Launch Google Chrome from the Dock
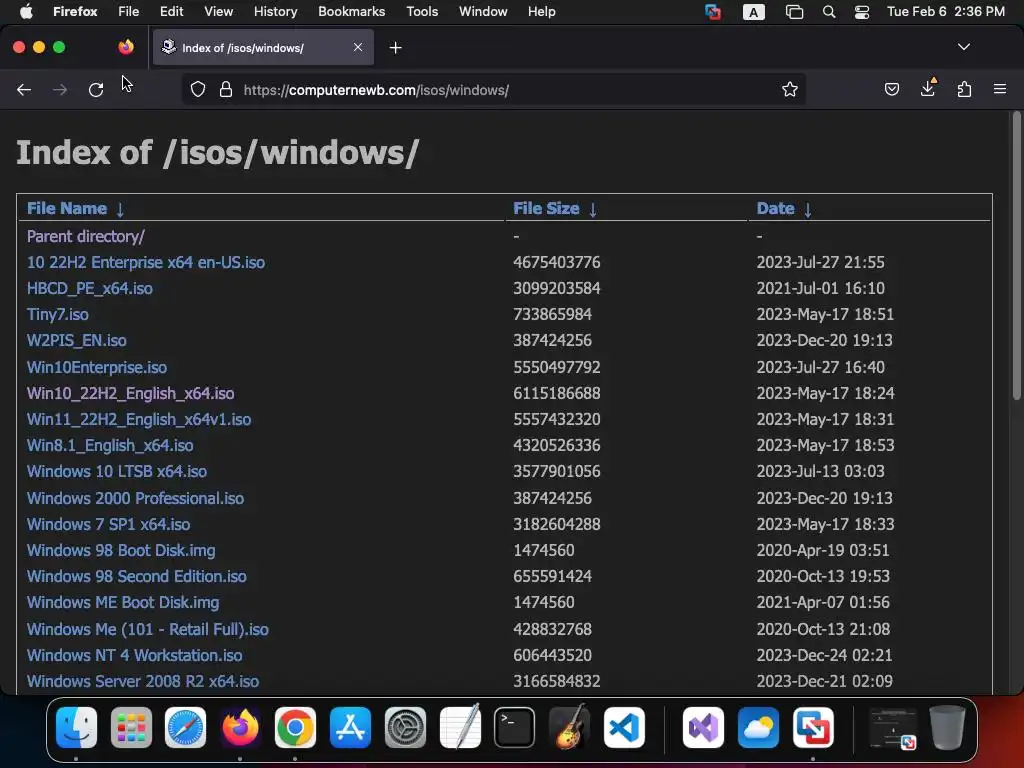Viewport: 1024px width, 768px height. pyautogui.click(x=295, y=728)
